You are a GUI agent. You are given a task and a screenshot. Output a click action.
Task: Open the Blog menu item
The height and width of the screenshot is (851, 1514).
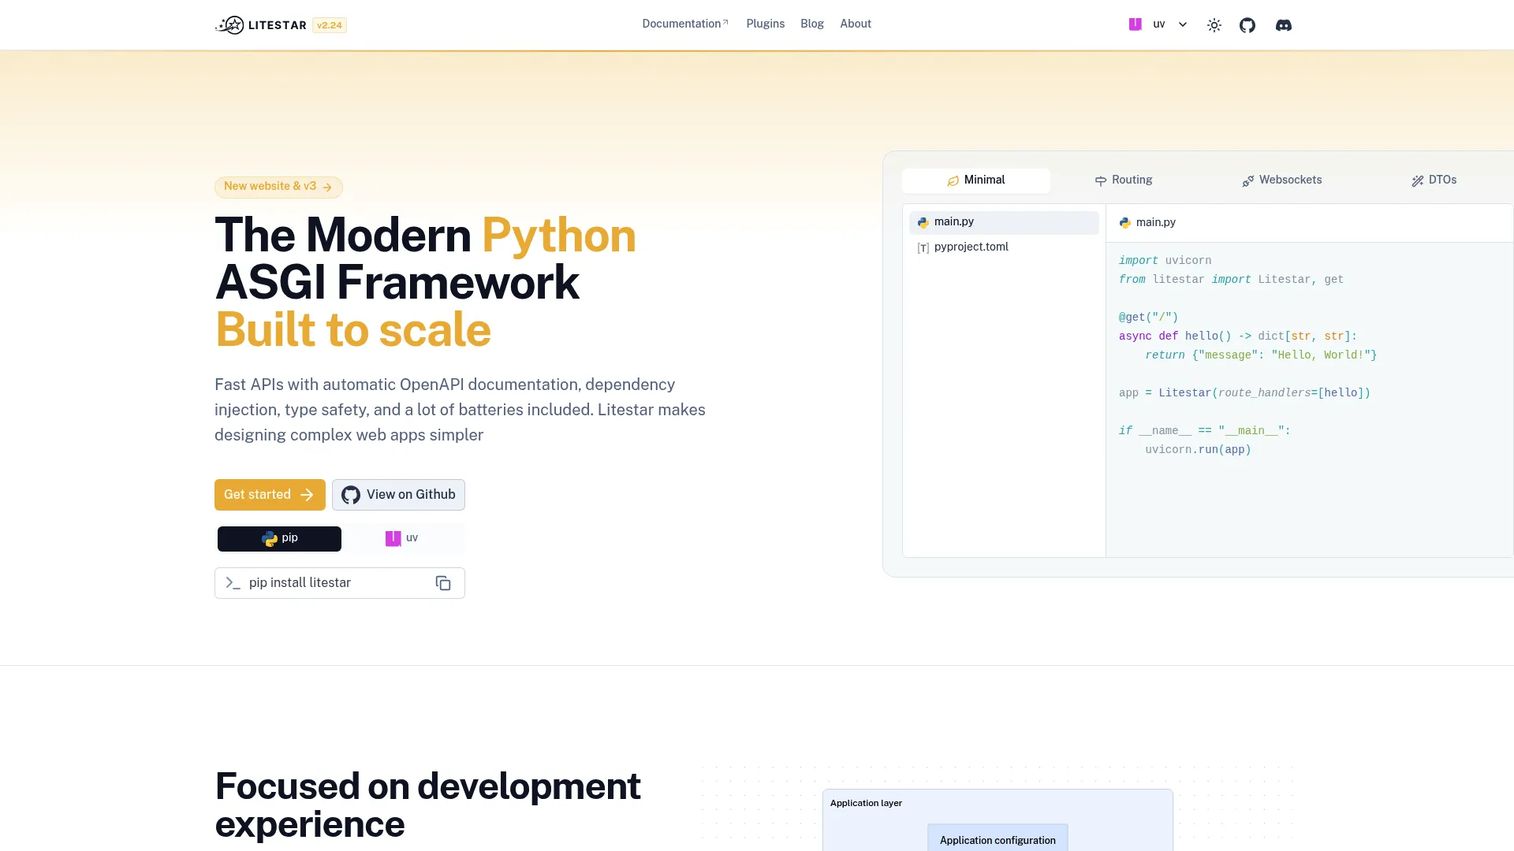(812, 24)
